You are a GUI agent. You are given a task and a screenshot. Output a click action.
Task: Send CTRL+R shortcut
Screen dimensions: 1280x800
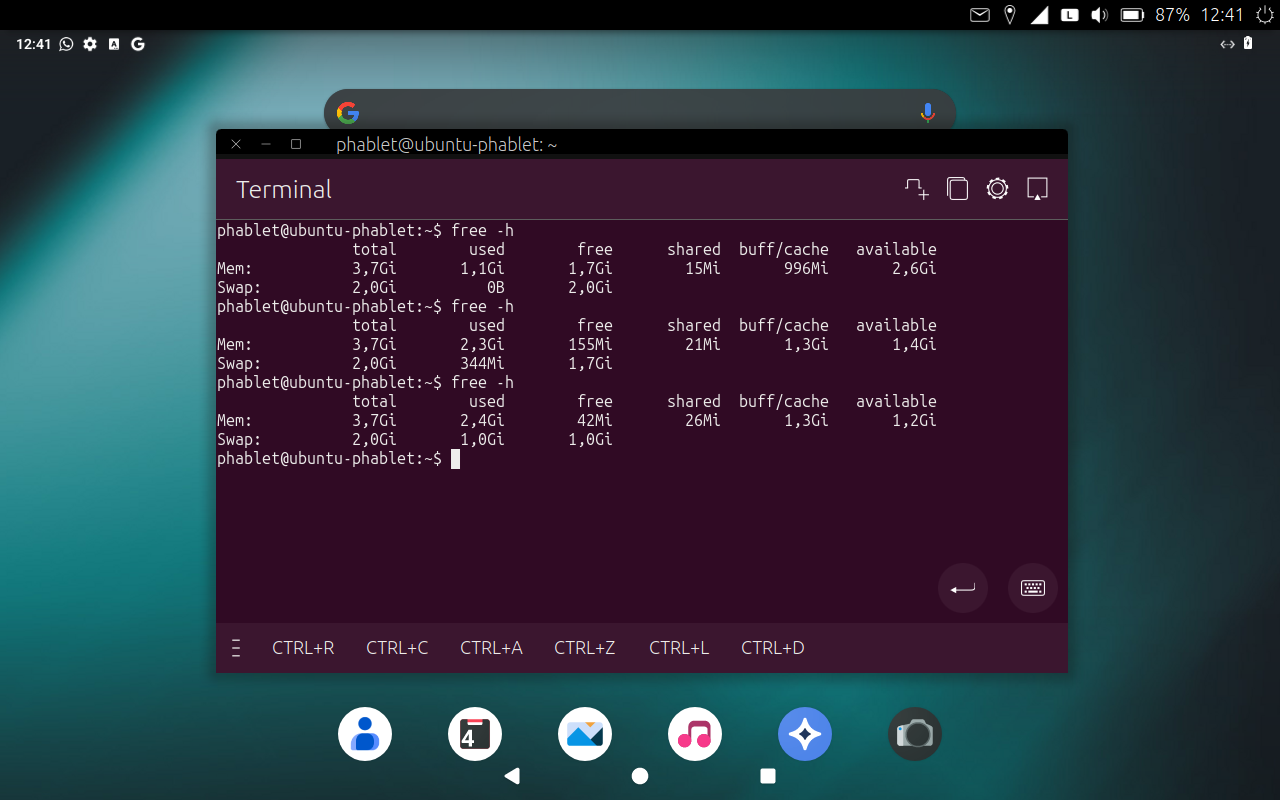point(303,648)
